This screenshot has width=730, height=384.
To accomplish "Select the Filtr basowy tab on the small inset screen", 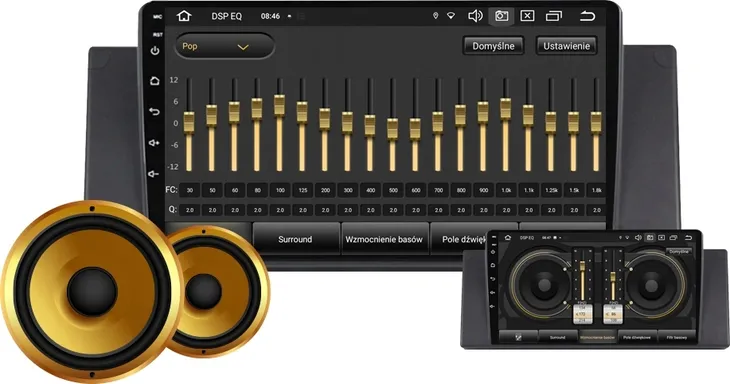I will click(x=676, y=337).
